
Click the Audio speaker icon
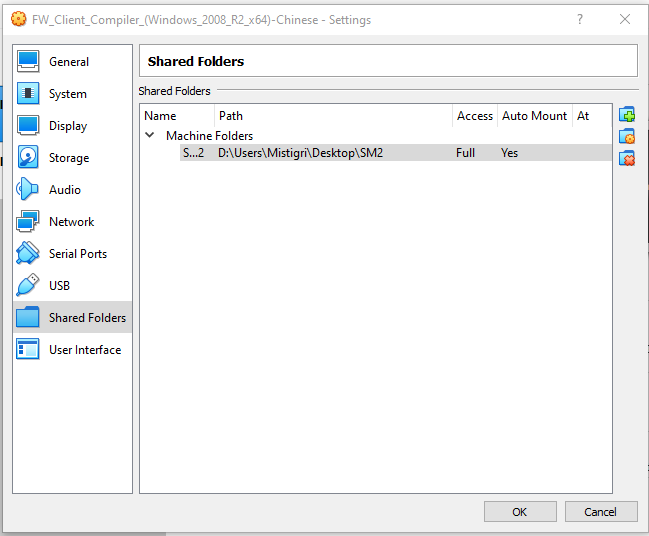(x=28, y=189)
